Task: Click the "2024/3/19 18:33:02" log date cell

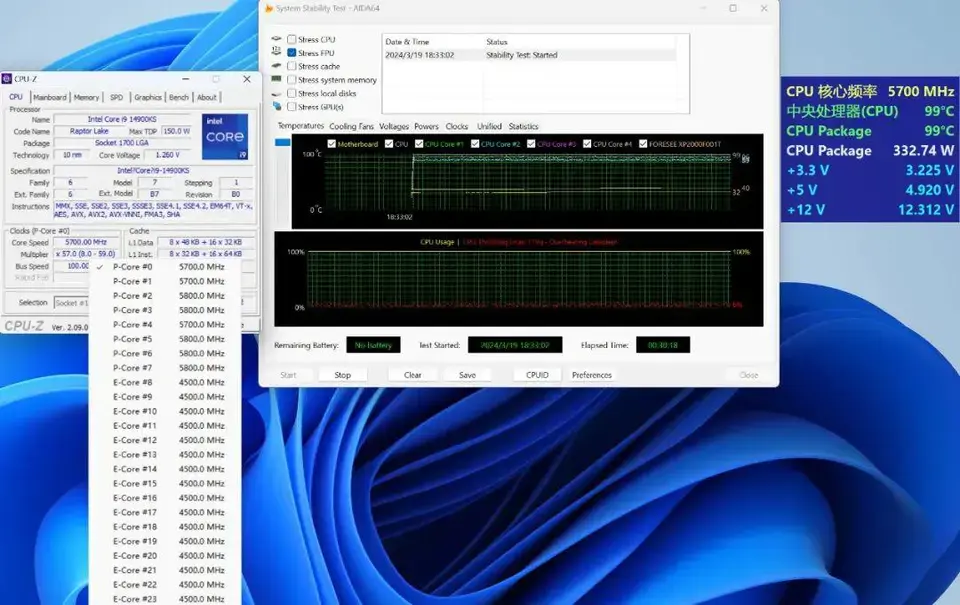Action: [419, 55]
